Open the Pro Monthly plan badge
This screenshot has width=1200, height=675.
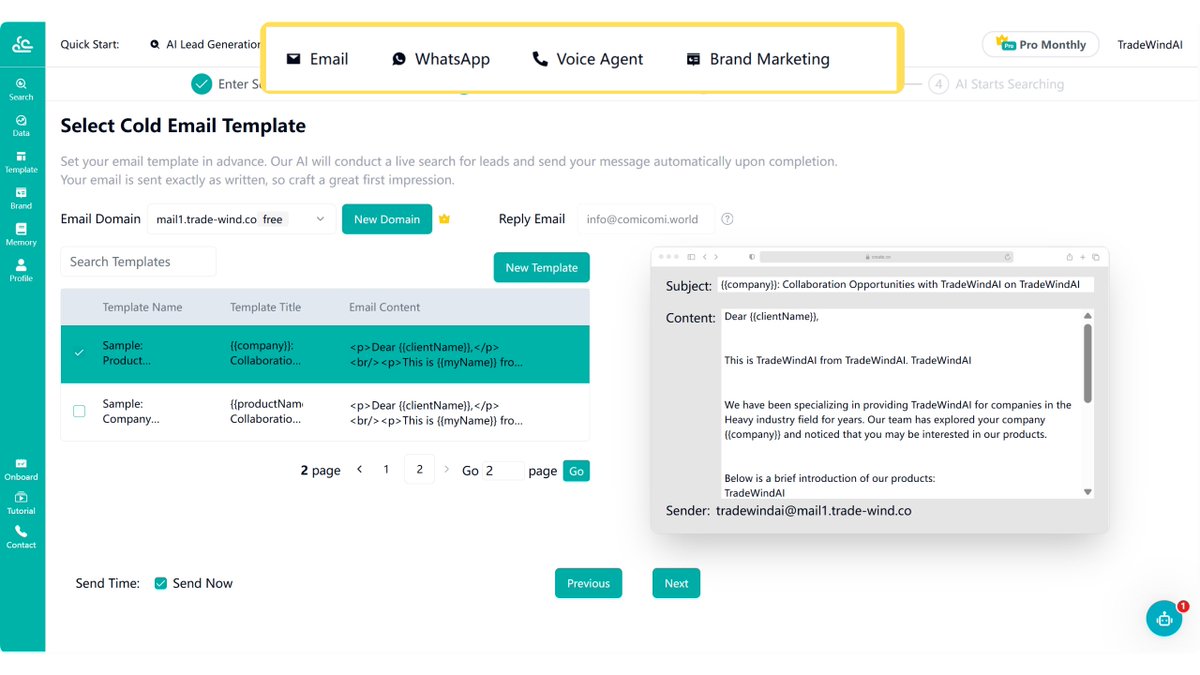coord(1041,44)
